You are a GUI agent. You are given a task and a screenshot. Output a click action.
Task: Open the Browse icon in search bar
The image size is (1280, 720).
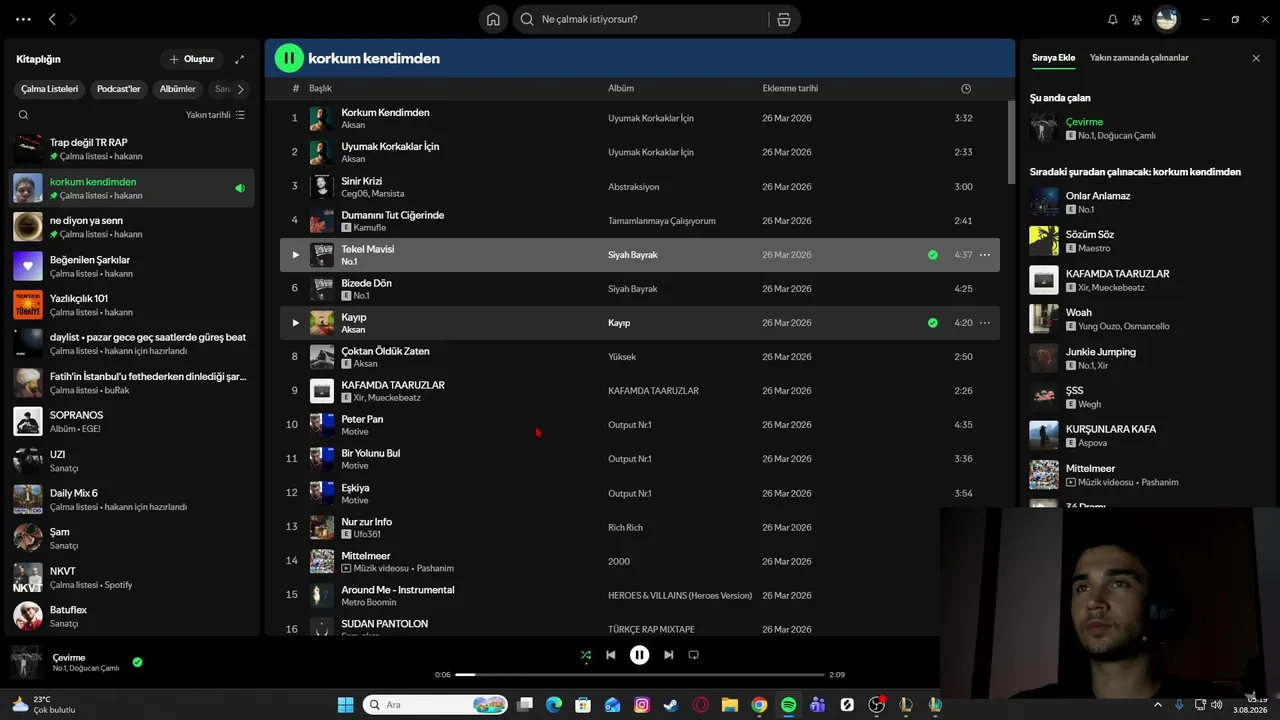[784, 19]
